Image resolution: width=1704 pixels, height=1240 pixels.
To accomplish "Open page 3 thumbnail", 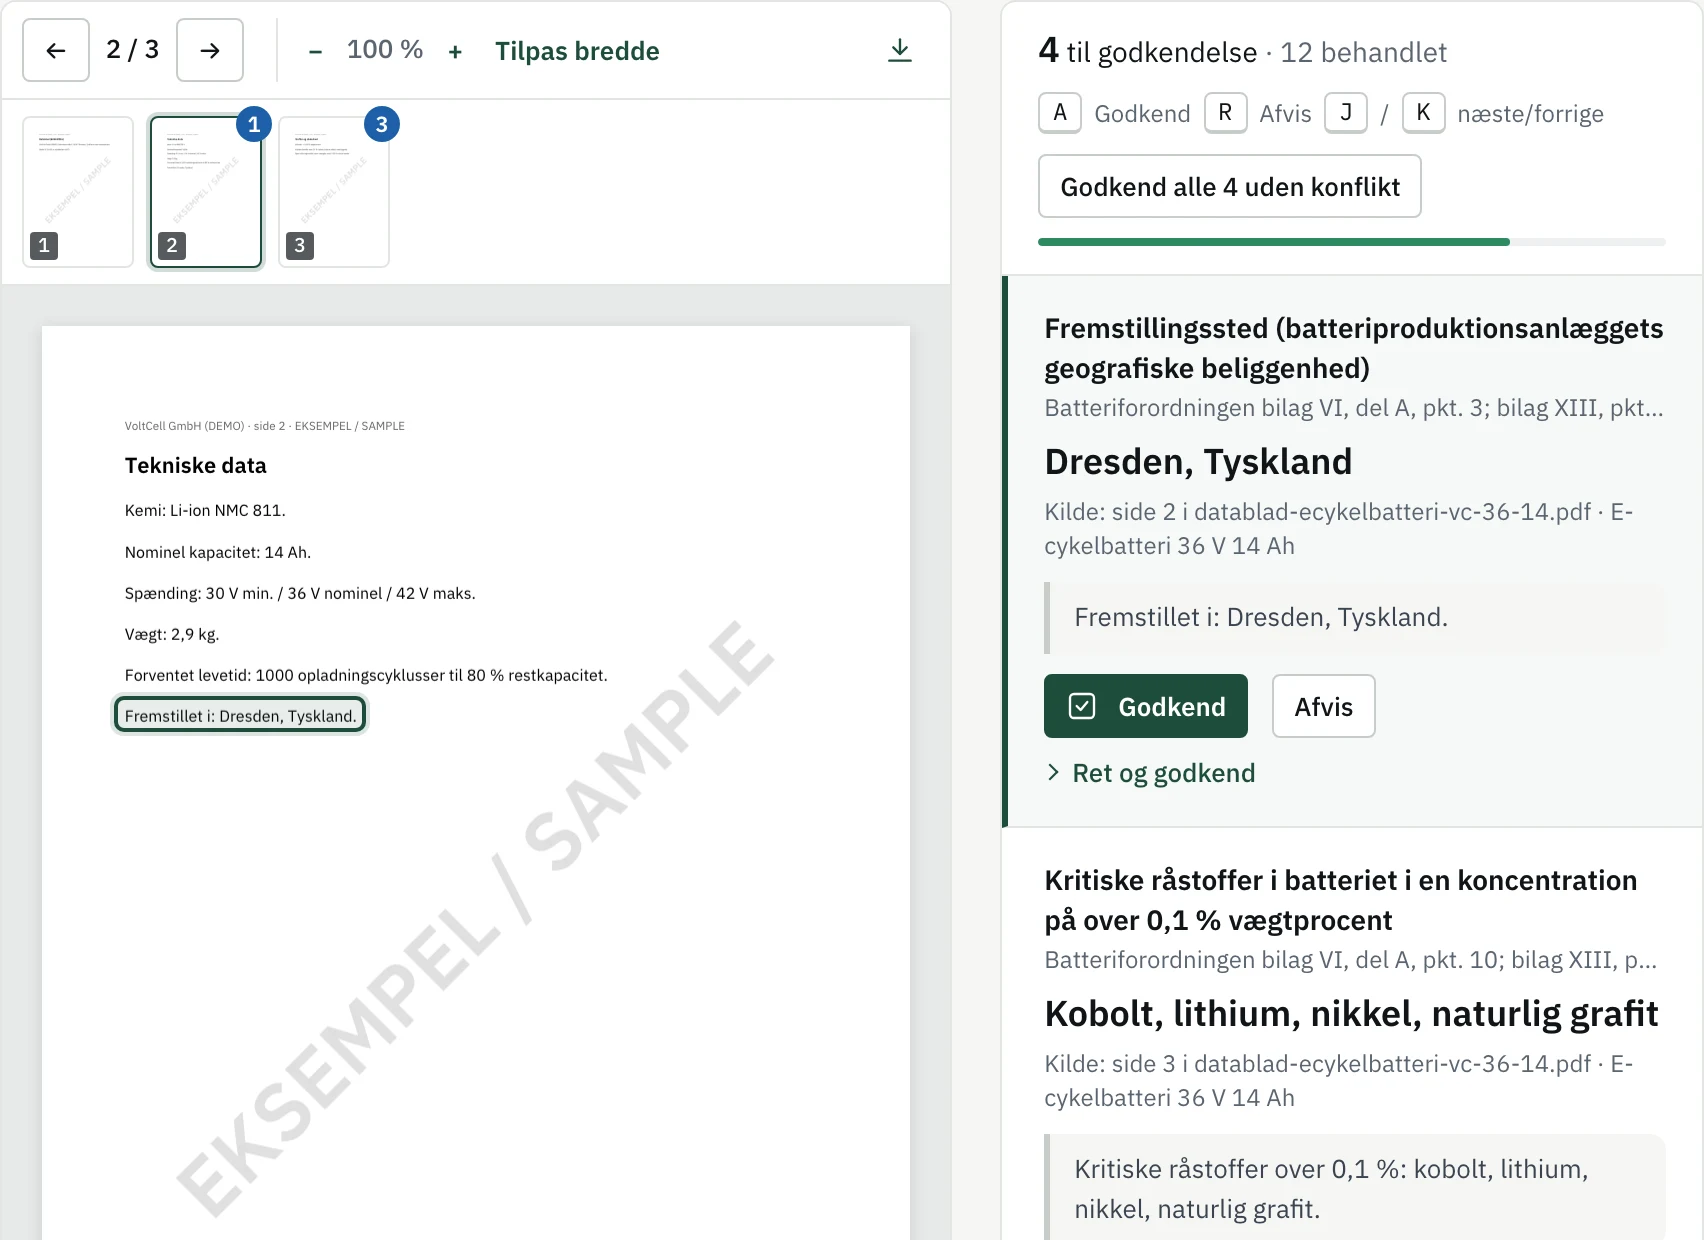I will coord(334,192).
